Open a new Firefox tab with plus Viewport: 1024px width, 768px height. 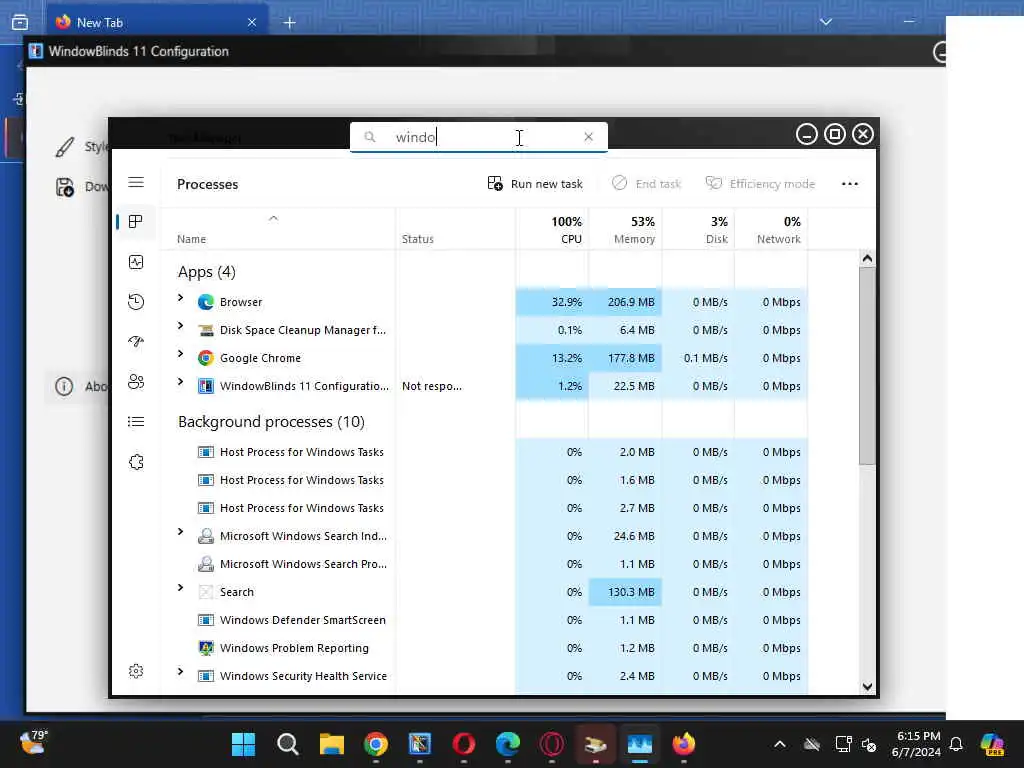coord(289,23)
